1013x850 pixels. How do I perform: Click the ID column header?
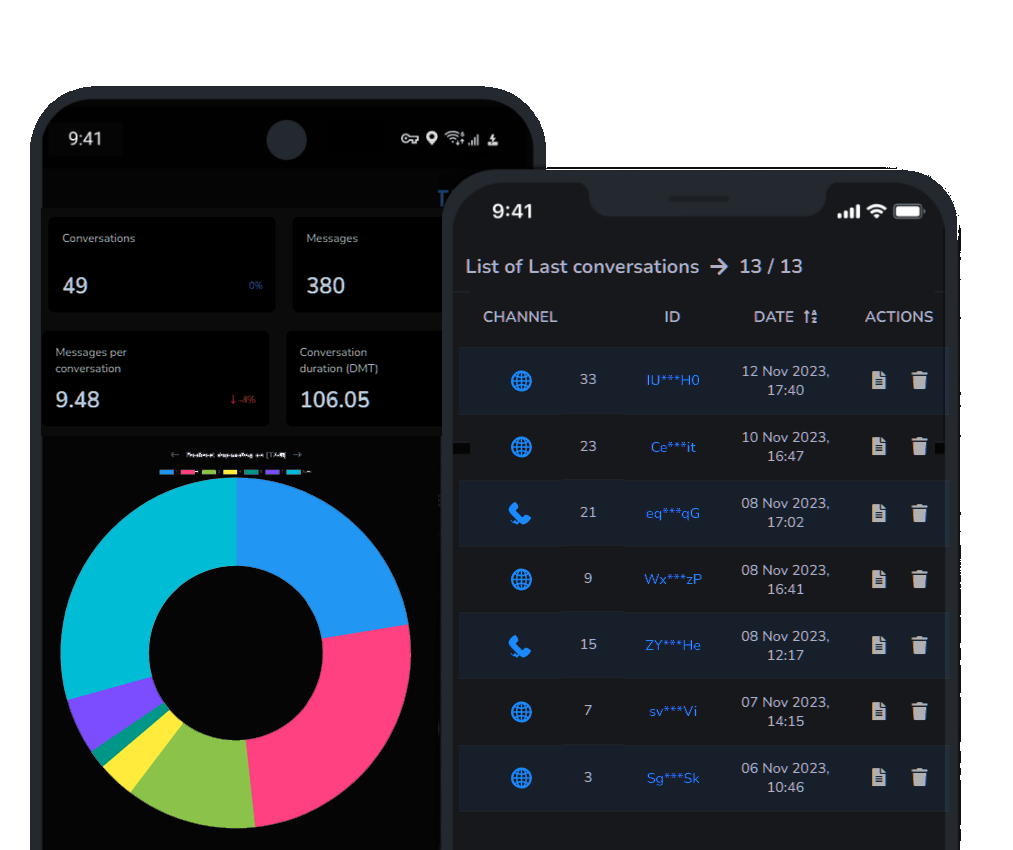672,316
